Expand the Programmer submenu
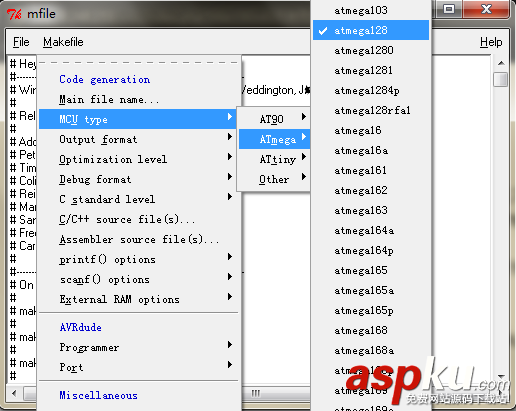Image resolution: width=516 pixels, height=411 pixels. [139, 347]
